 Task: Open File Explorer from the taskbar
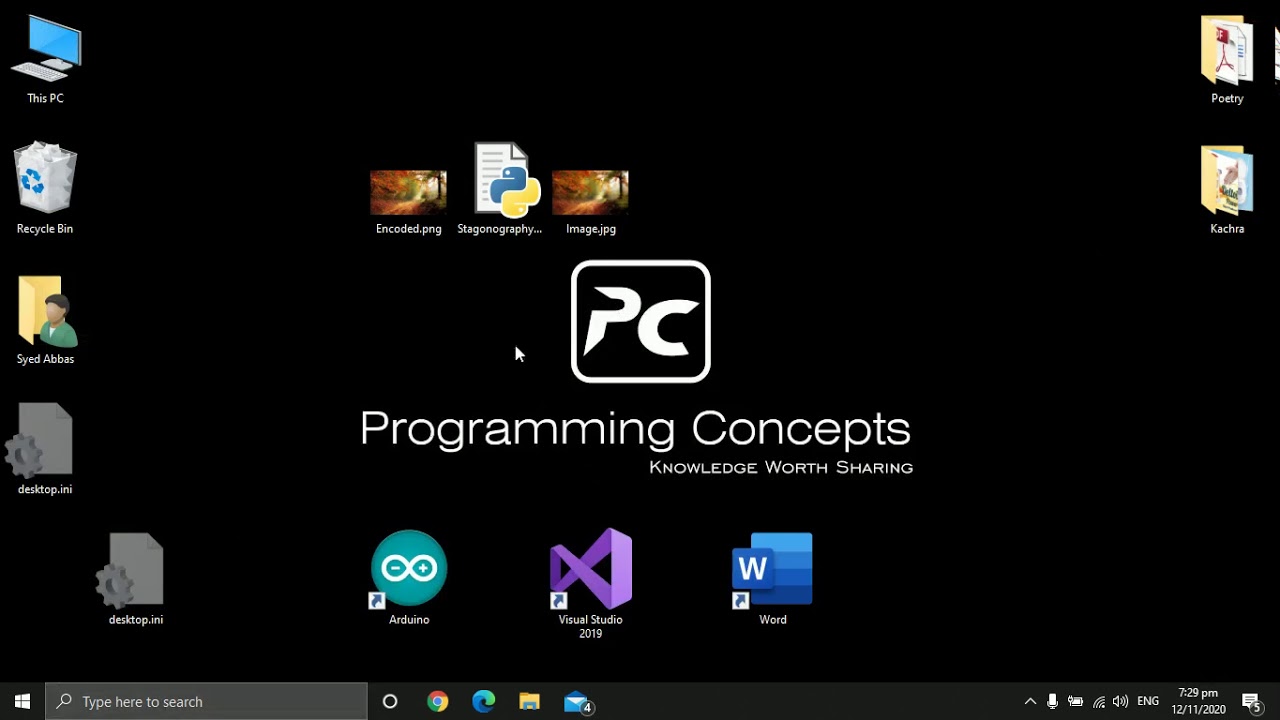point(529,701)
